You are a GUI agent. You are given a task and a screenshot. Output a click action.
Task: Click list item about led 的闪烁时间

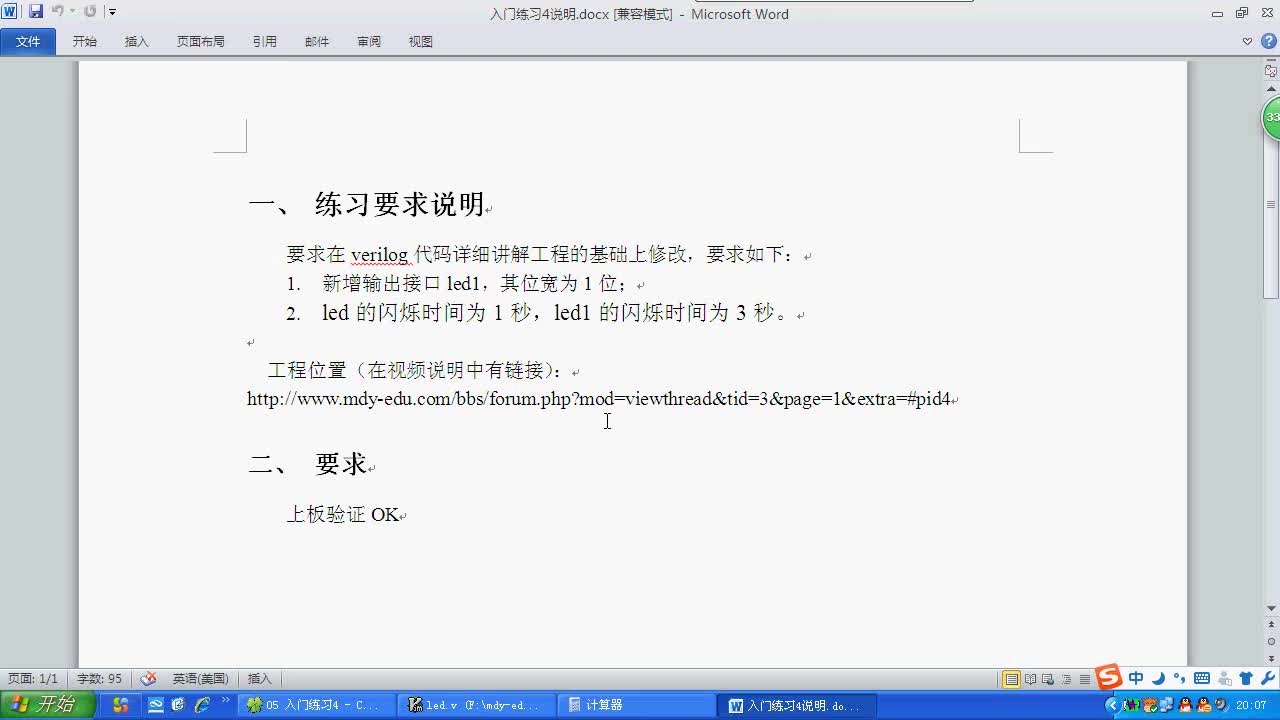541,313
